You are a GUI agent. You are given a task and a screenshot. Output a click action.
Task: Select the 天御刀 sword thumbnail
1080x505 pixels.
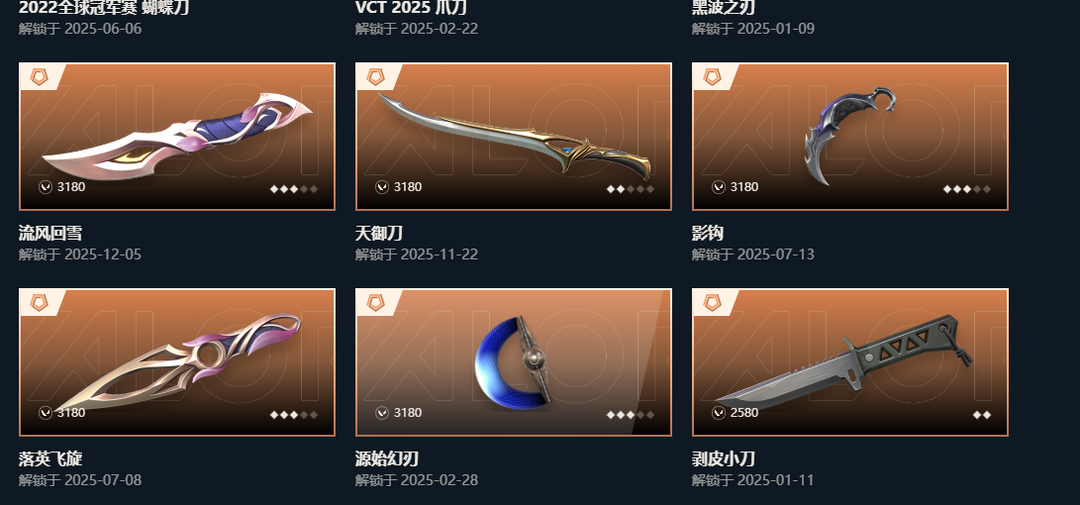coord(514,136)
